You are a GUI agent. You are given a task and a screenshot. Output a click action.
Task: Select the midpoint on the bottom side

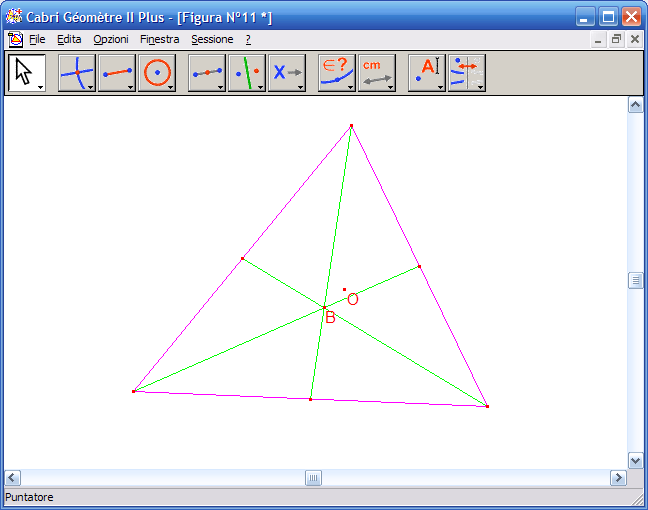(311, 399)
